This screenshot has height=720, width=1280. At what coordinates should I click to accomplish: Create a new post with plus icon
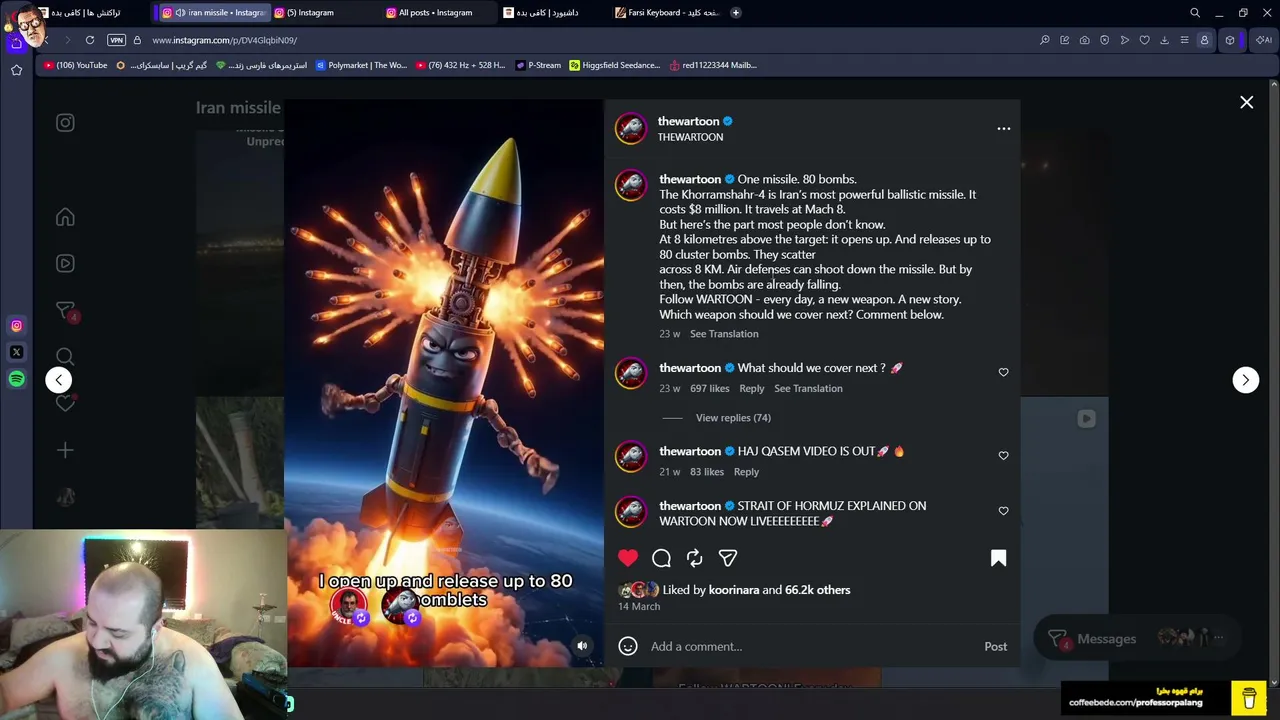tap(65, 450)
